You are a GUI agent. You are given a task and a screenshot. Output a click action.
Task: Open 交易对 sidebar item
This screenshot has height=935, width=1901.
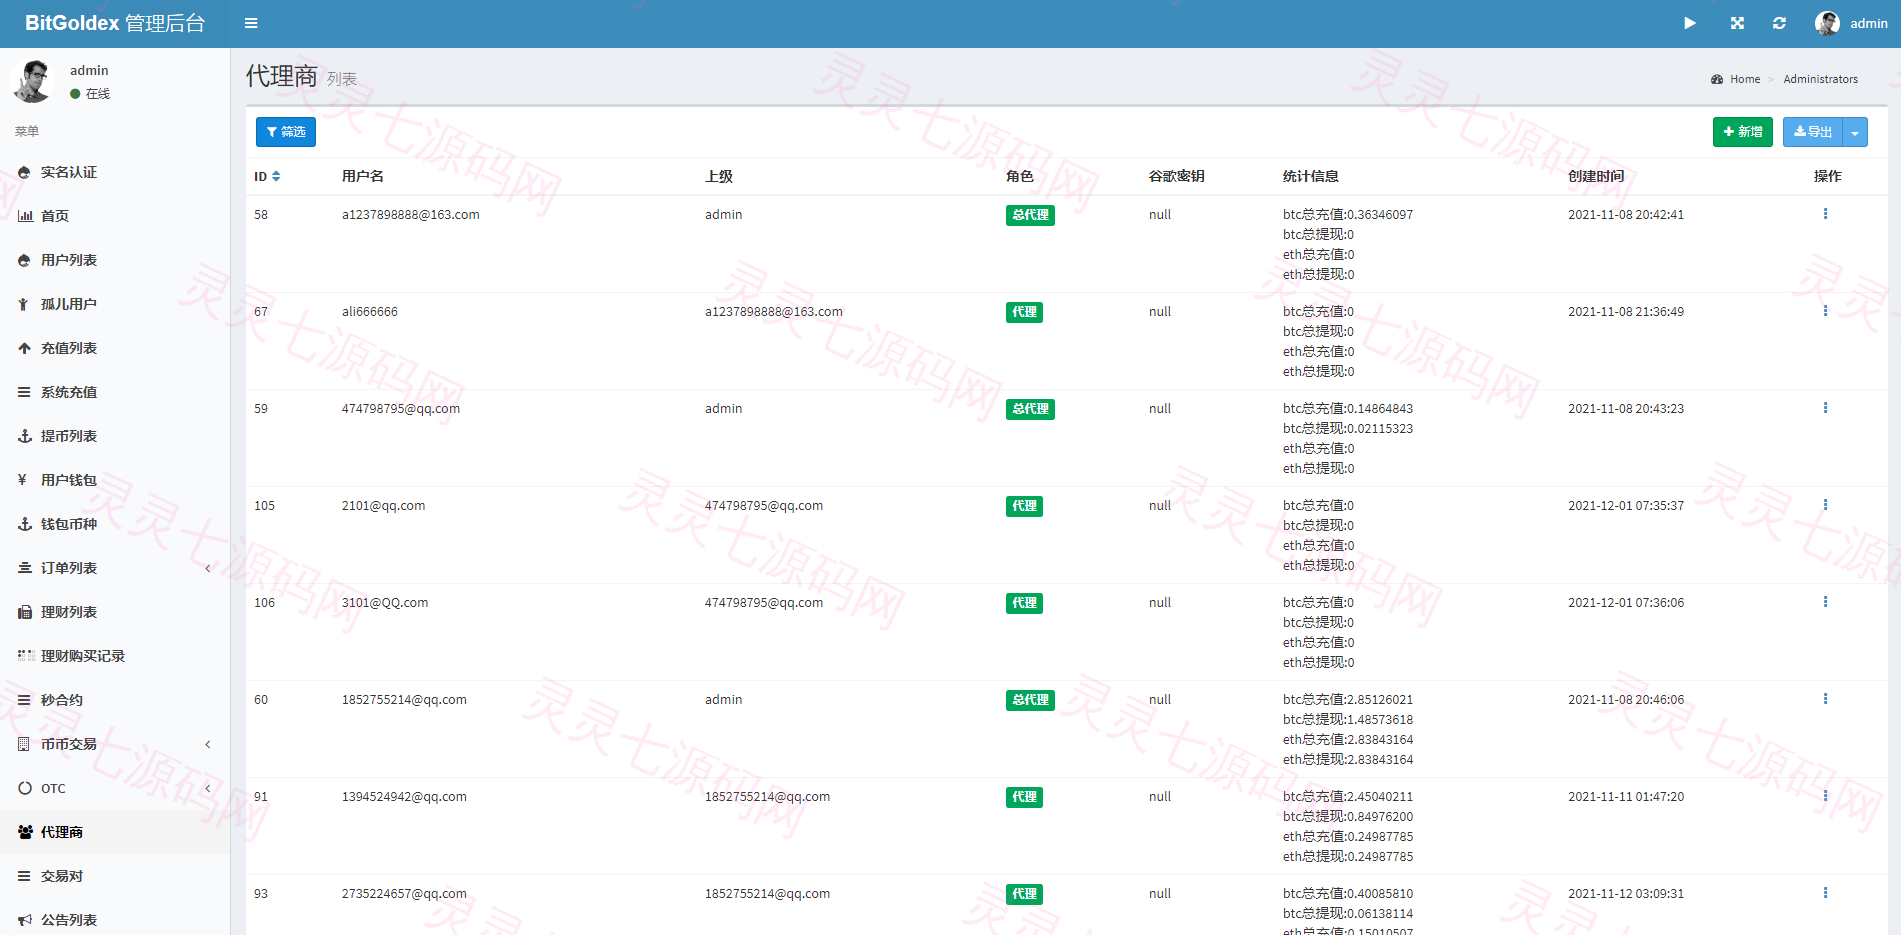tap(115, 876)
